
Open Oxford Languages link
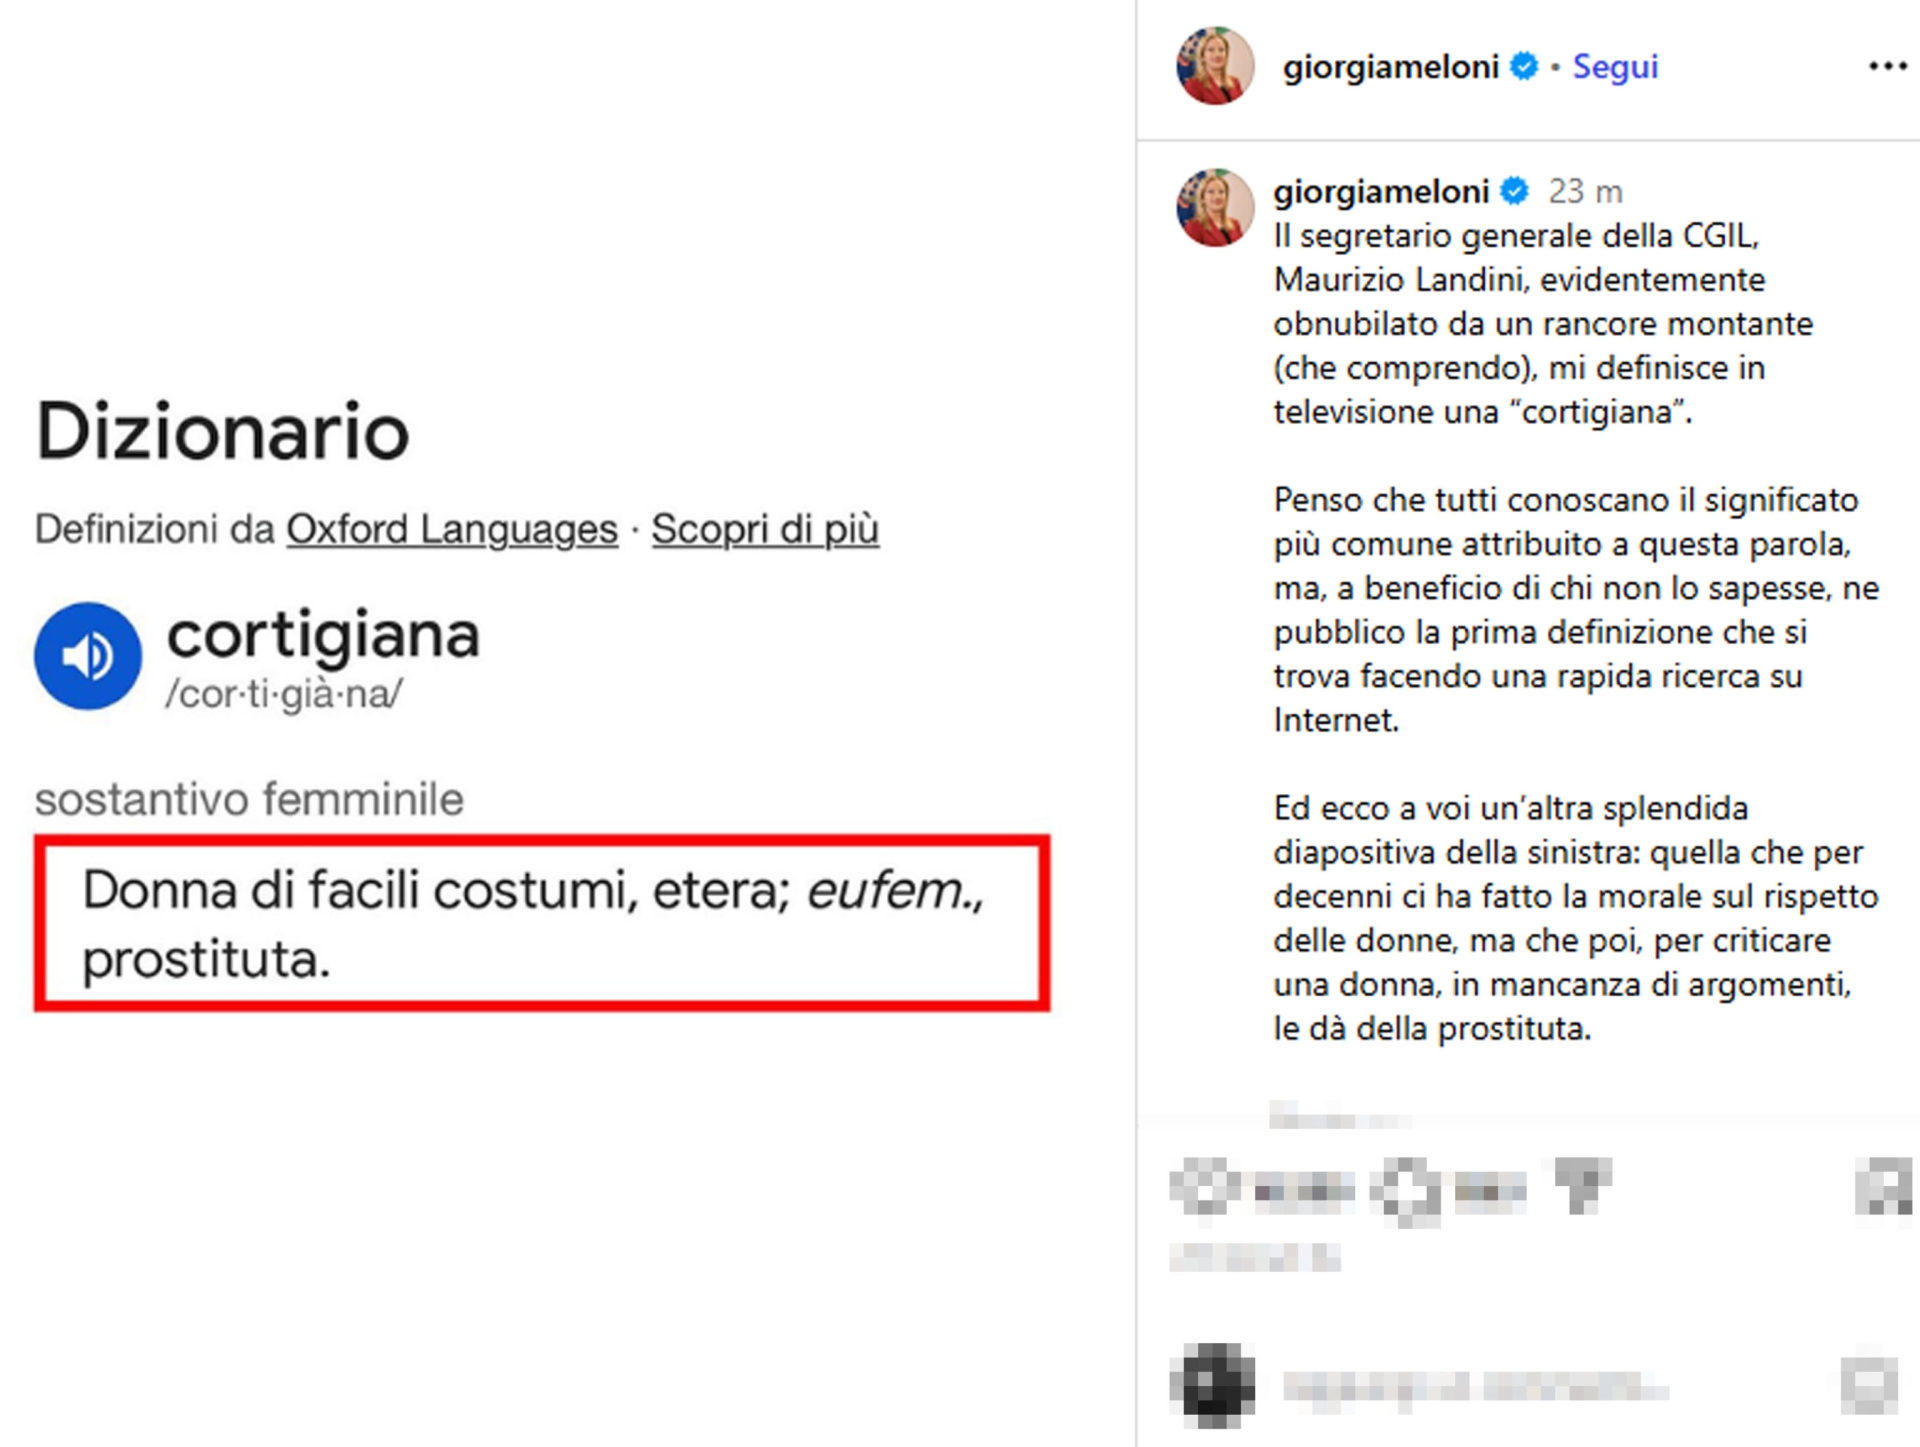point(452,529)
